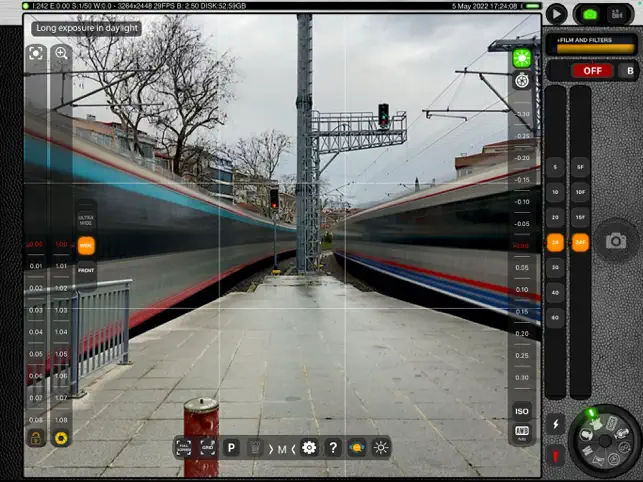Select the 15F frames option

pos(580,217)
